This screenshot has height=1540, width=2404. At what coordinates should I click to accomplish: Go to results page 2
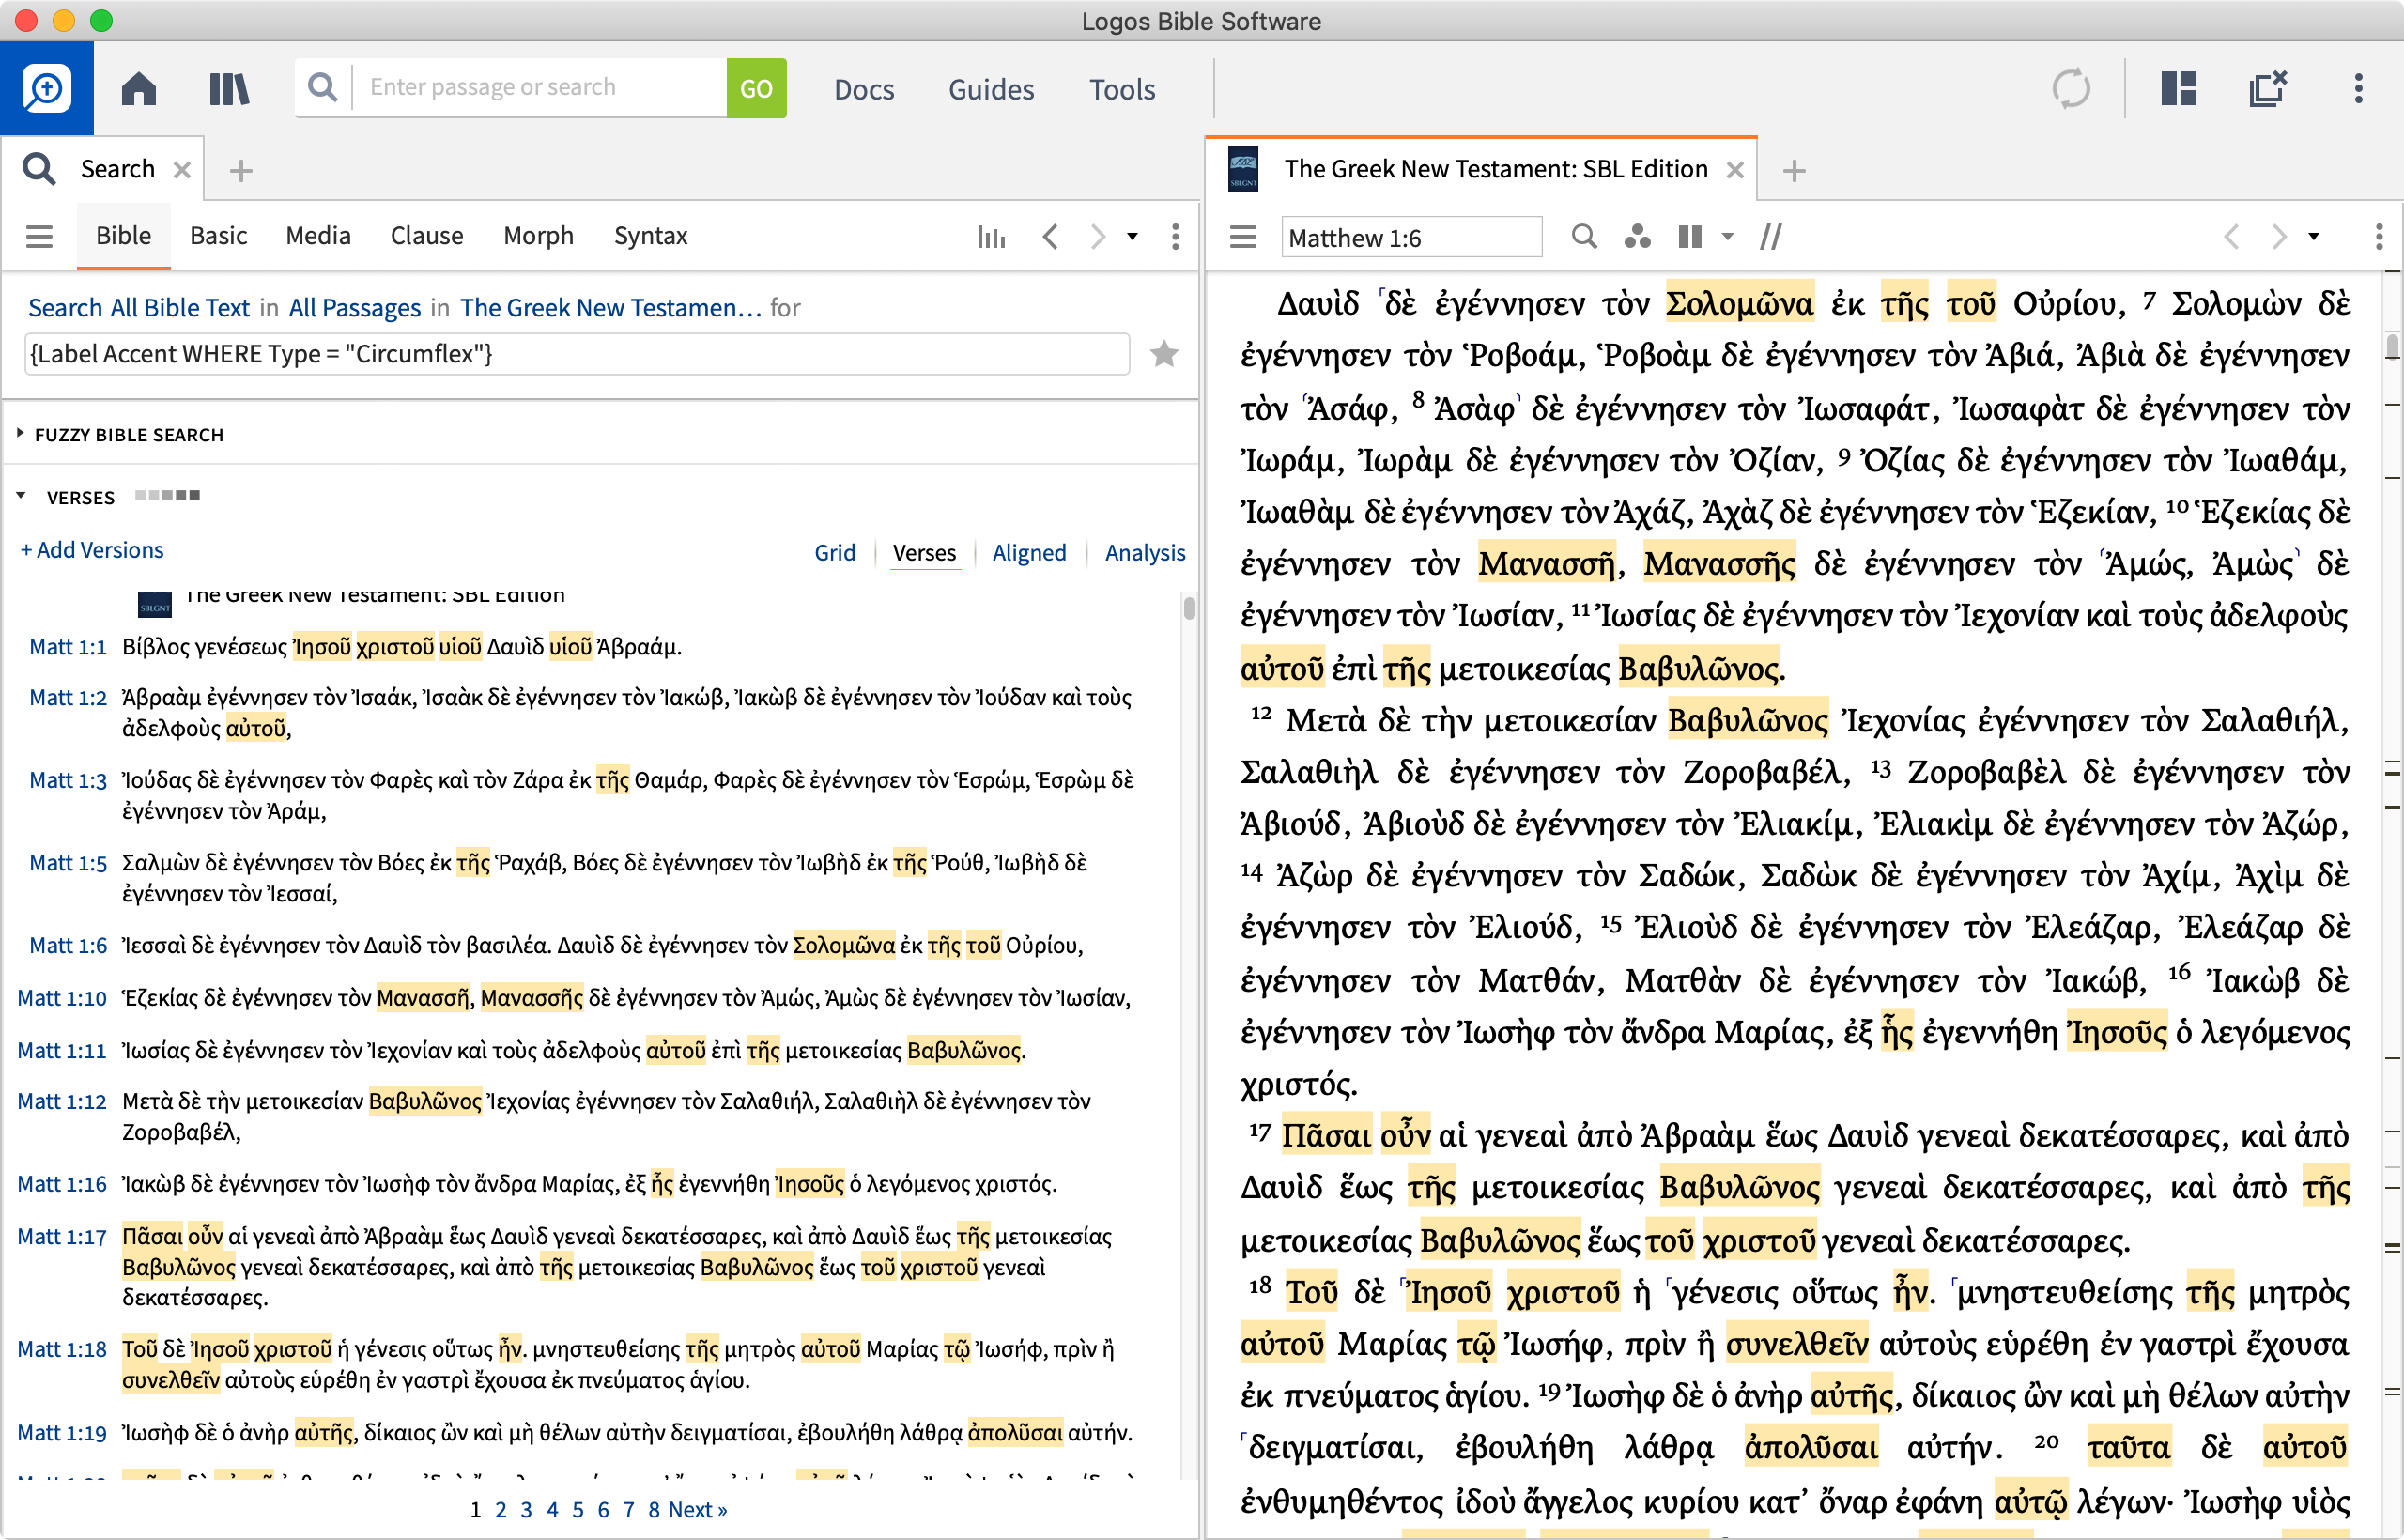501,1509
